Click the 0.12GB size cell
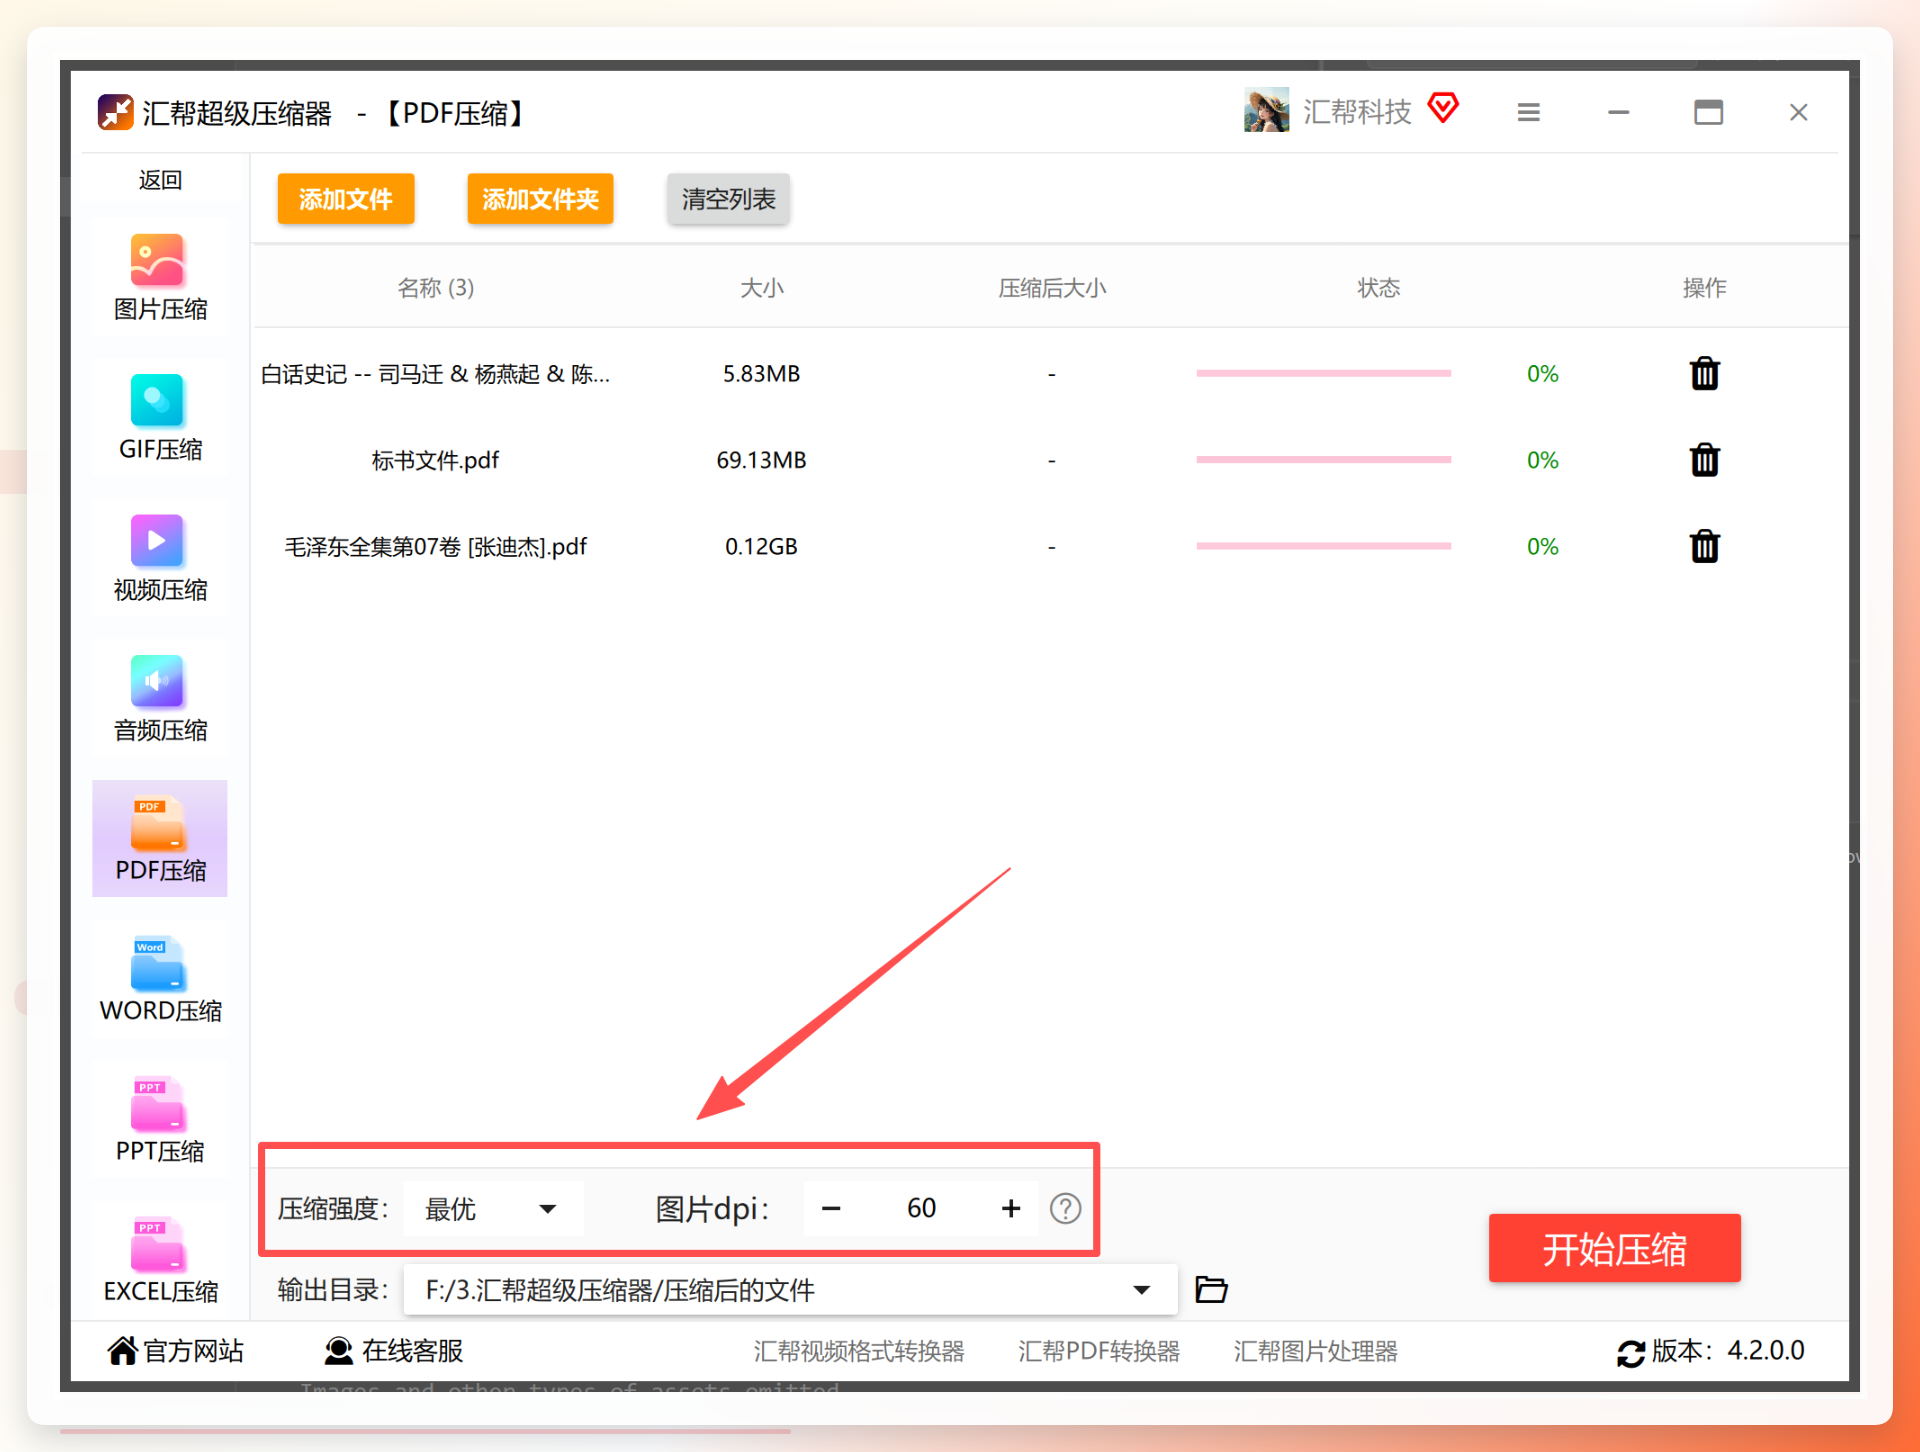 click(x=761, y=547)
